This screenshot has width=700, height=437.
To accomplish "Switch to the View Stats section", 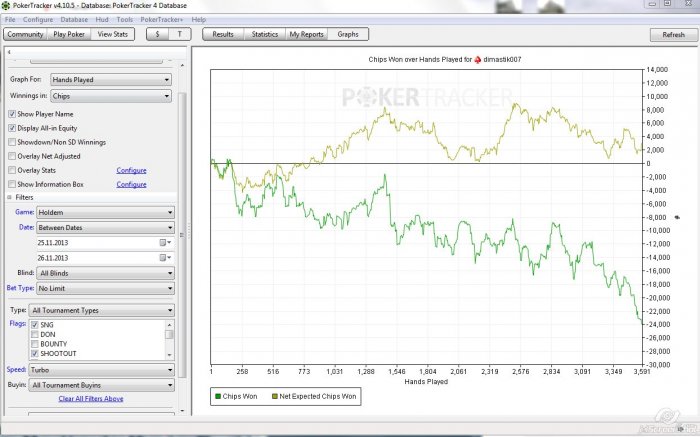I will [112, 34].
